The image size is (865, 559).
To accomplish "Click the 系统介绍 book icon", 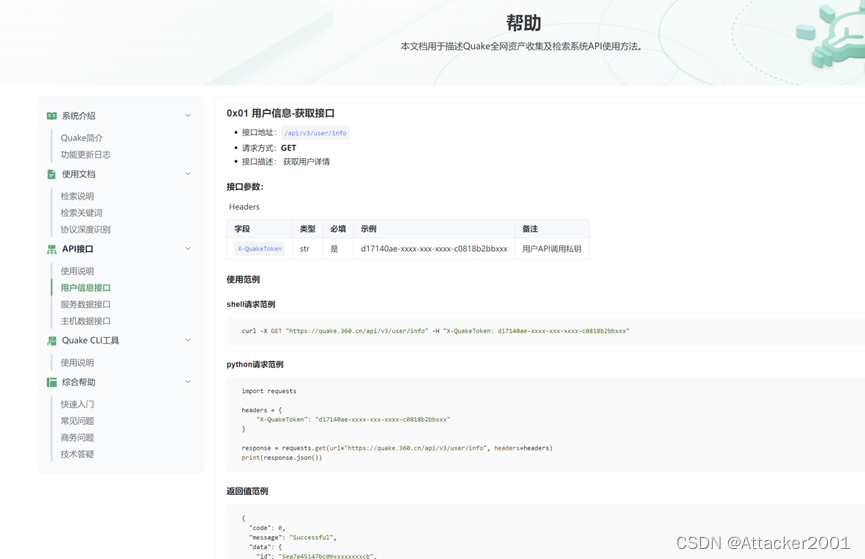I will [x=52, y=116].
